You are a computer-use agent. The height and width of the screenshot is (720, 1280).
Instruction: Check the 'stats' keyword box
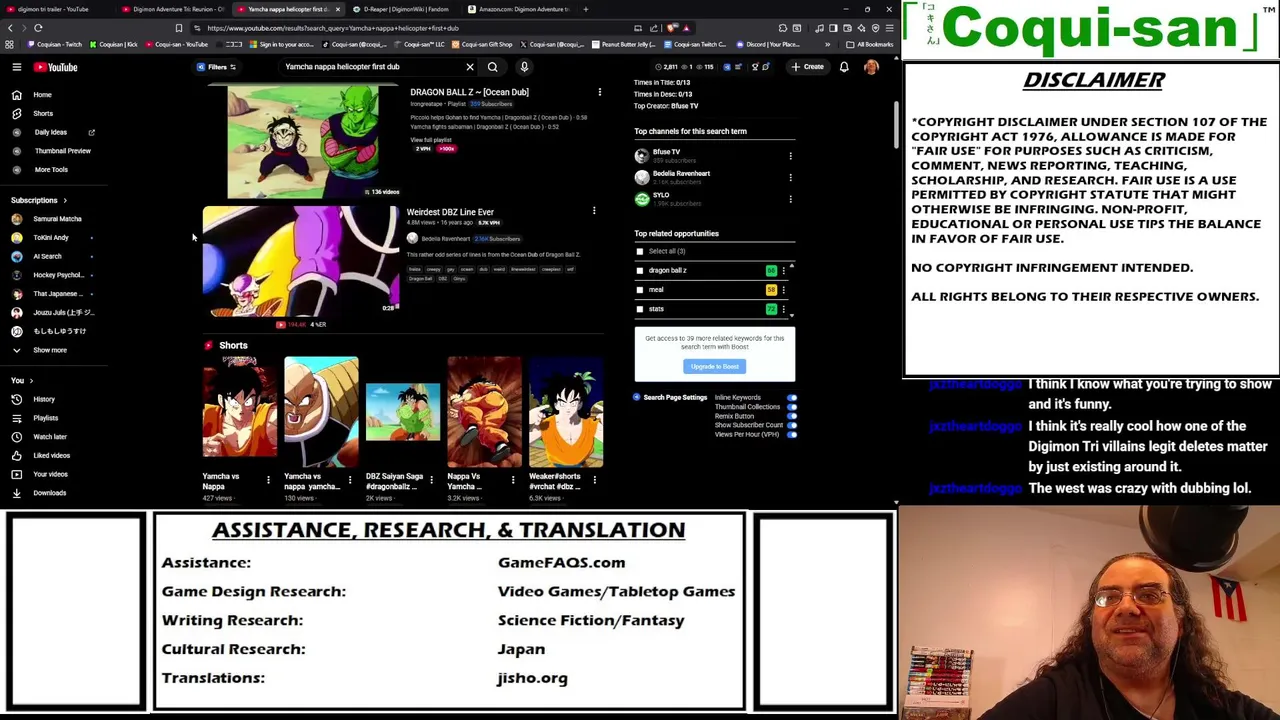(640, 309)
